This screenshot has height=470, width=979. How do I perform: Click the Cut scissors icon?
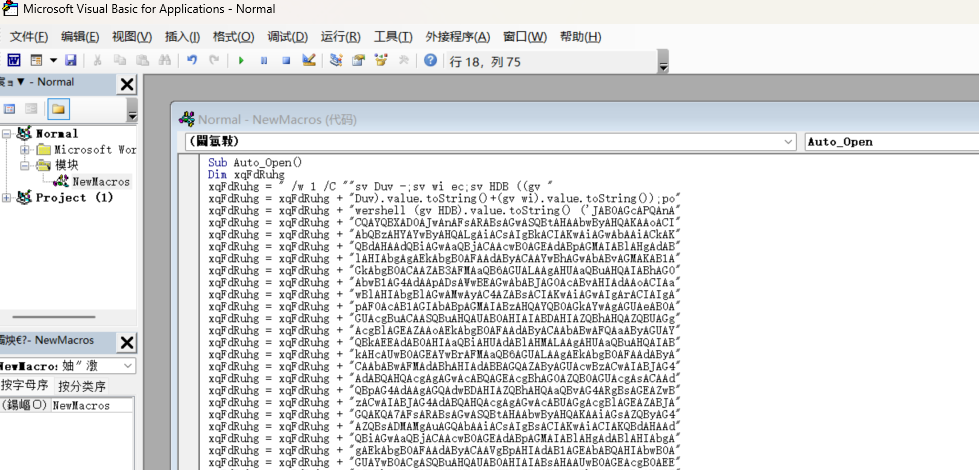point(97,61)
